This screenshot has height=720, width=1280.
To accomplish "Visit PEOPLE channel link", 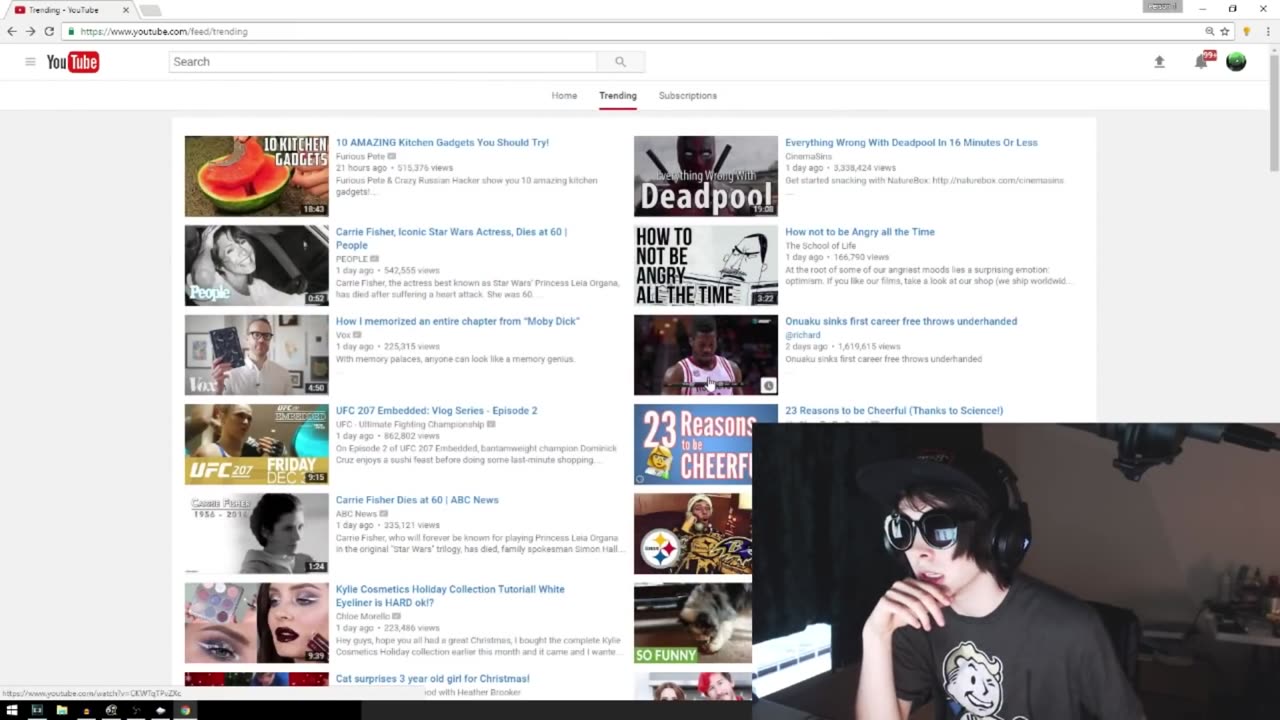I will [x=352, y=259].
